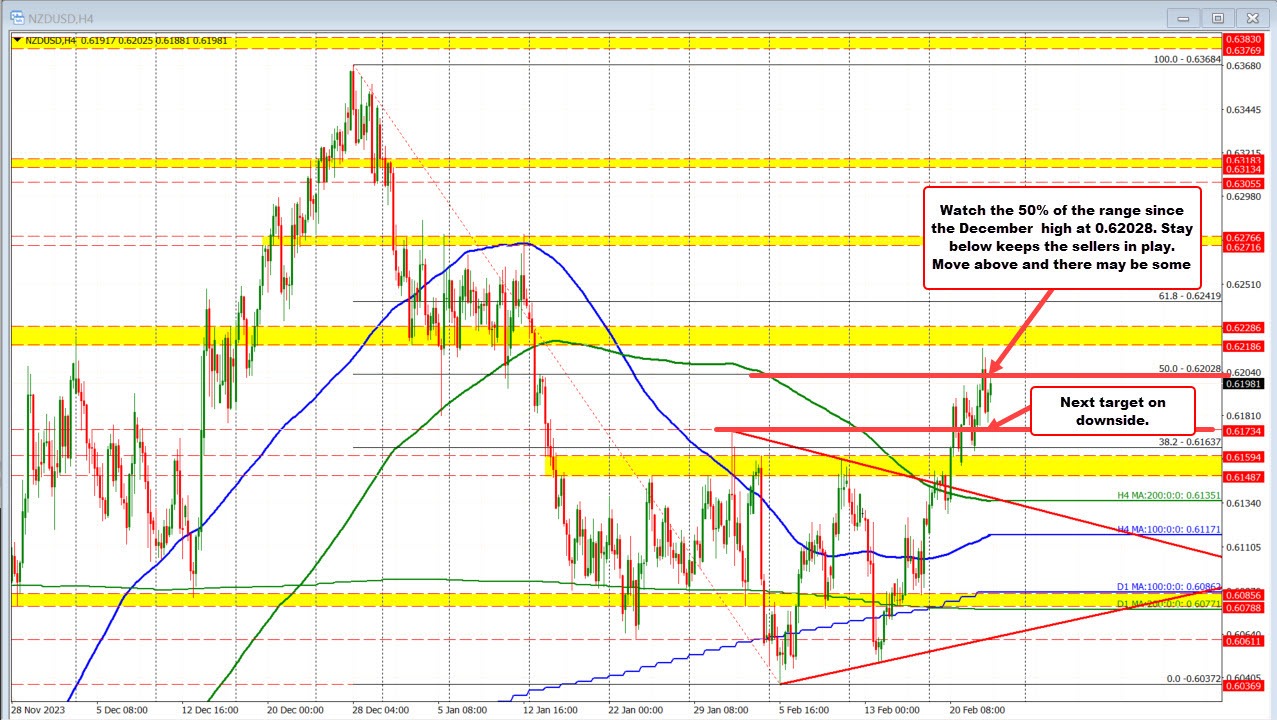Click the 12 Jan 16:00 time label

pyautogui.click(x=550, y=709)
